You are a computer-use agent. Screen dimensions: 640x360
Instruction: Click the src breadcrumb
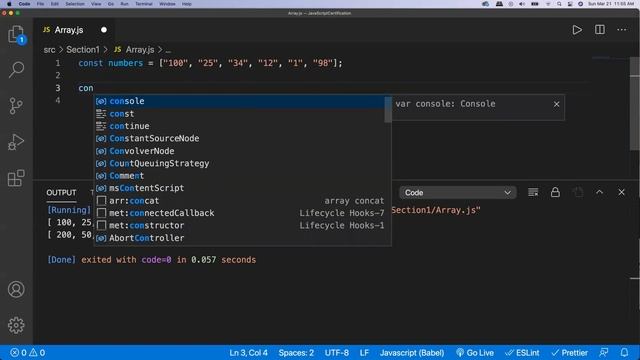(x=49, y=50)
